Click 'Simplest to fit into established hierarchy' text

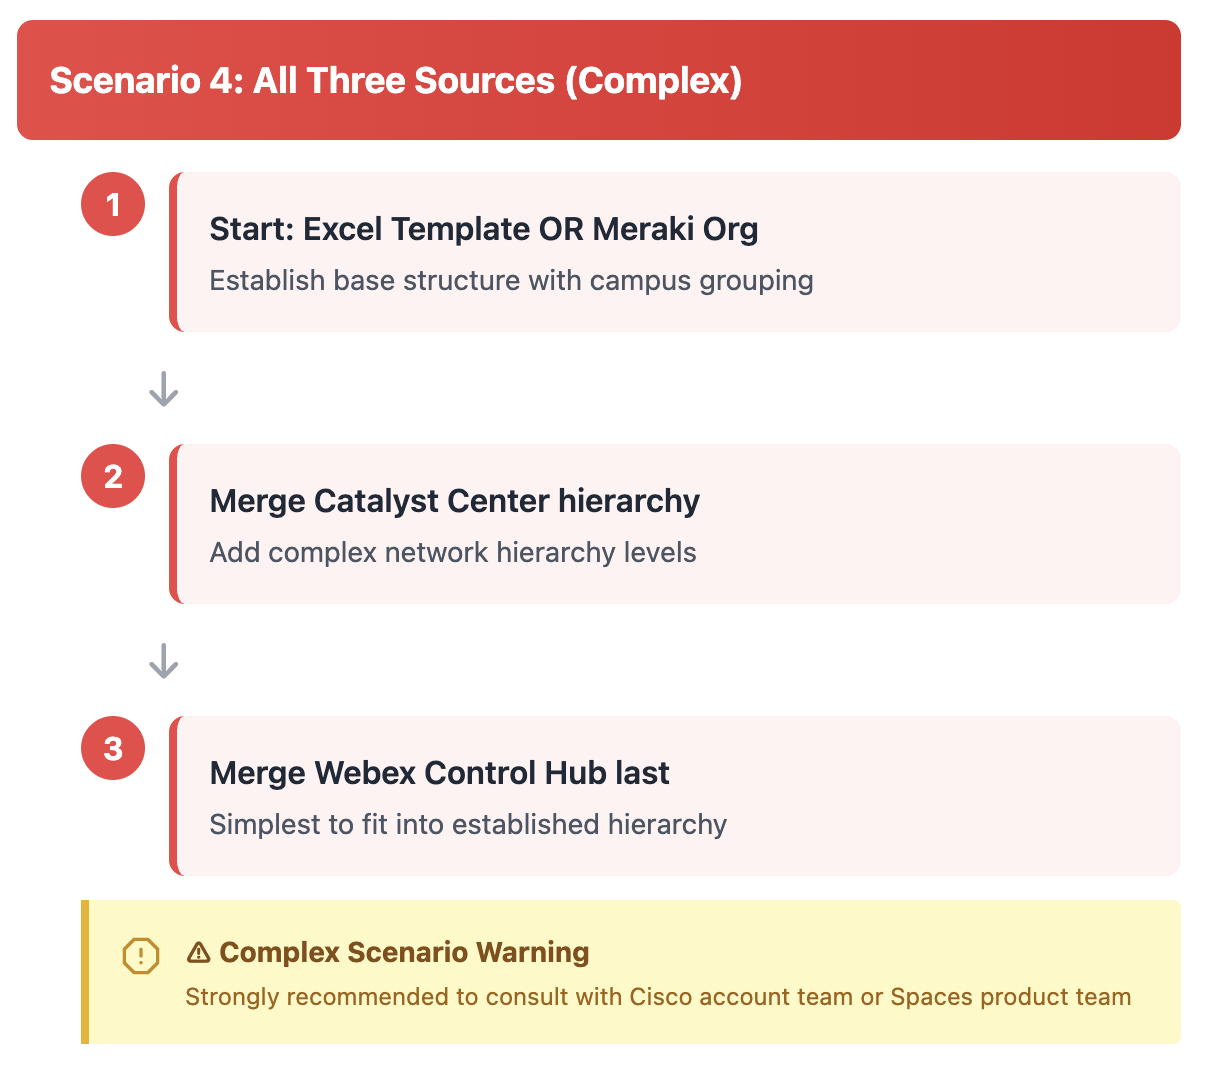[x=468, y=825]
